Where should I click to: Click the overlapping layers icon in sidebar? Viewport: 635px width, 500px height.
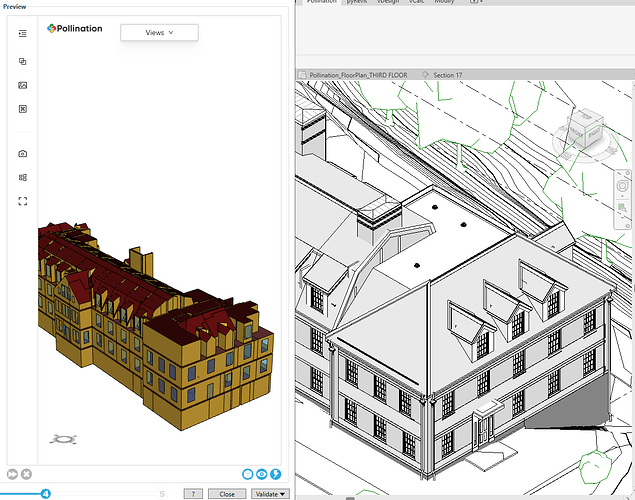point(22,61)
